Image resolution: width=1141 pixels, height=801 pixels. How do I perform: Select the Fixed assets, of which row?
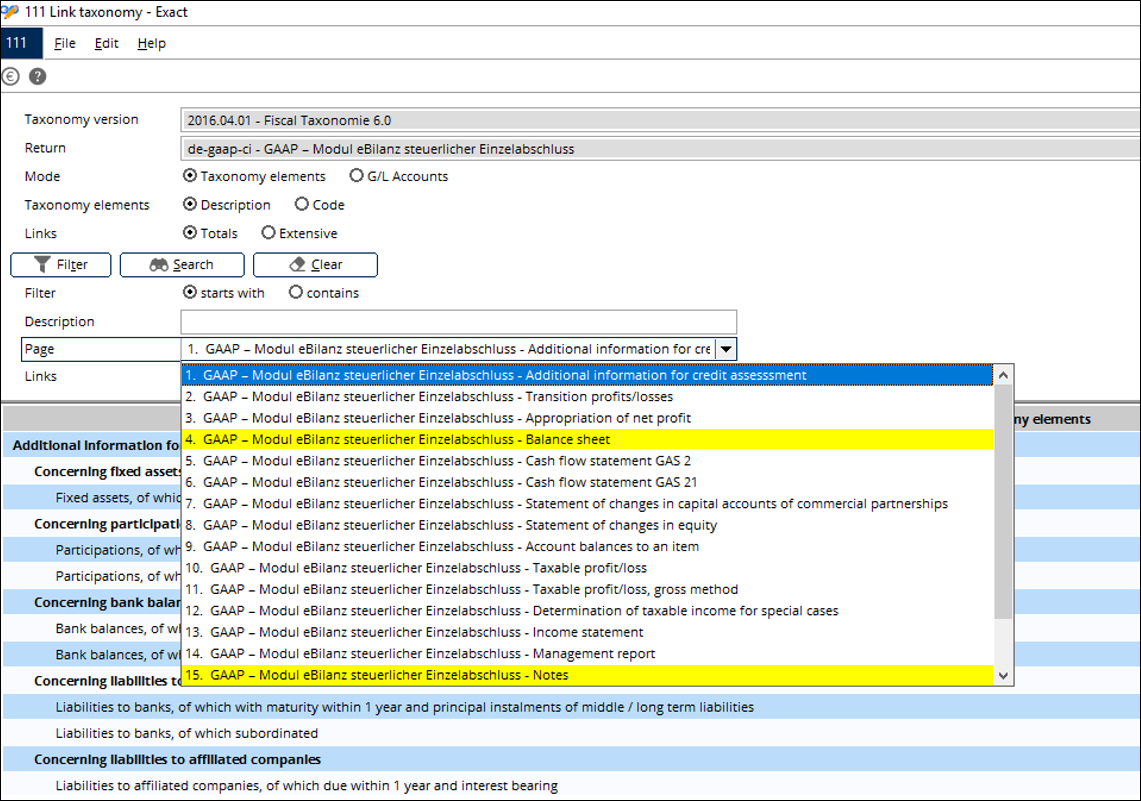92,498
